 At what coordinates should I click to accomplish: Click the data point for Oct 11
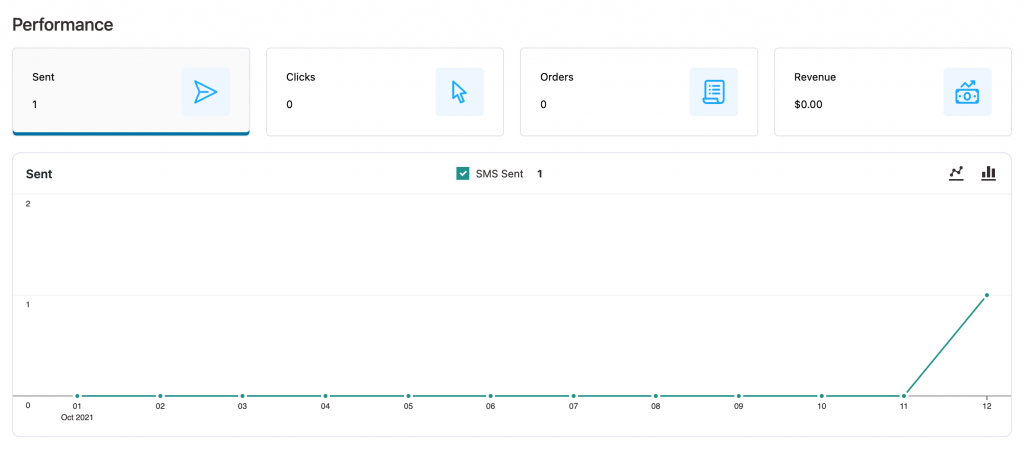pyautogui.click(x=904, y=396)
